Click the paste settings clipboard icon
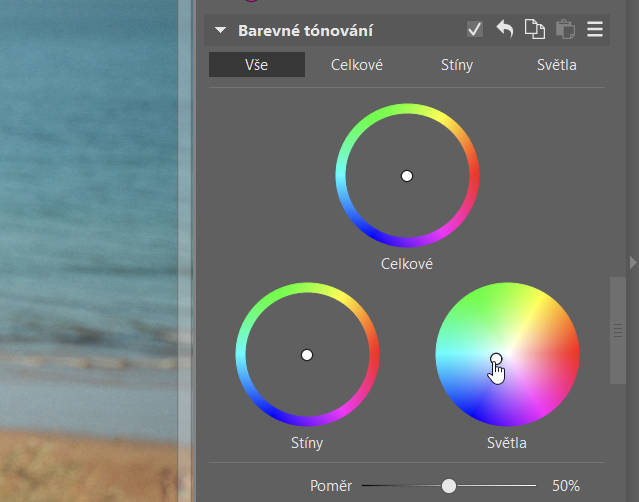Screen dimensions: 639x502 (565, 30)
